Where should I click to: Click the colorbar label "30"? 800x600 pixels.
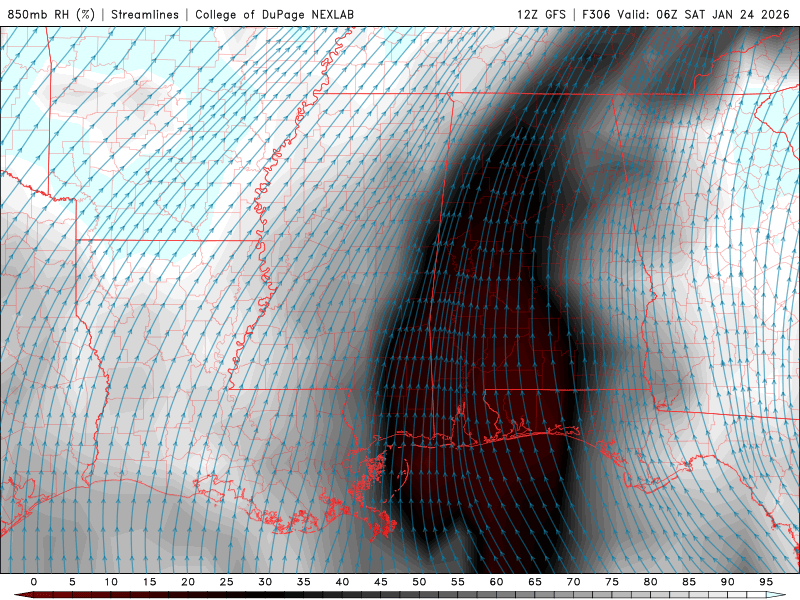click(x=265, y=582)
